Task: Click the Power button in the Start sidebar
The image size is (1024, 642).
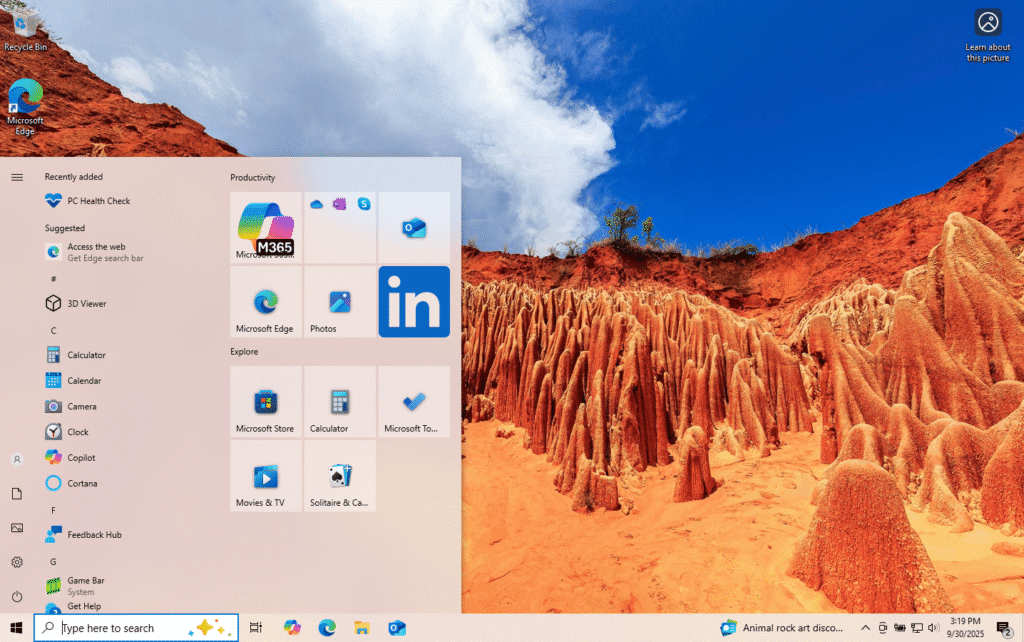Action: [16, 598]
